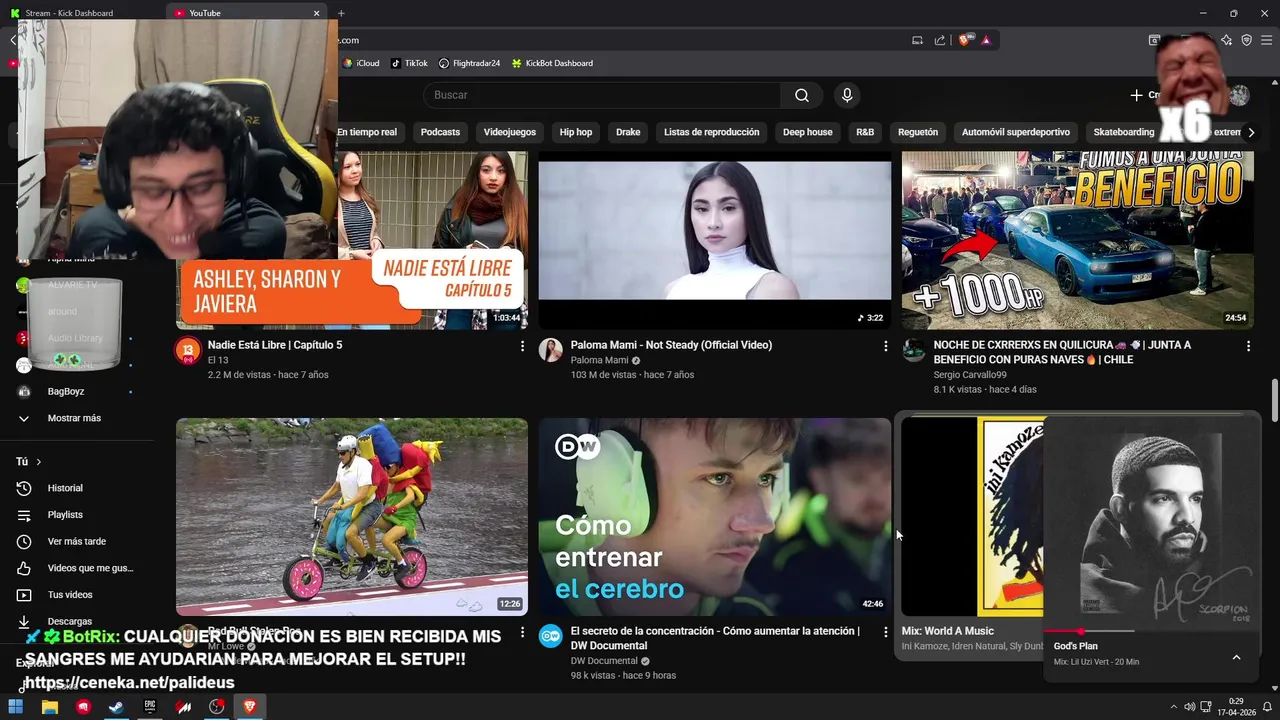Image resolution: width=1280 pixels, height=720 pixels.
Task: Launch Steam from taskbar
Action: point(116,707)
